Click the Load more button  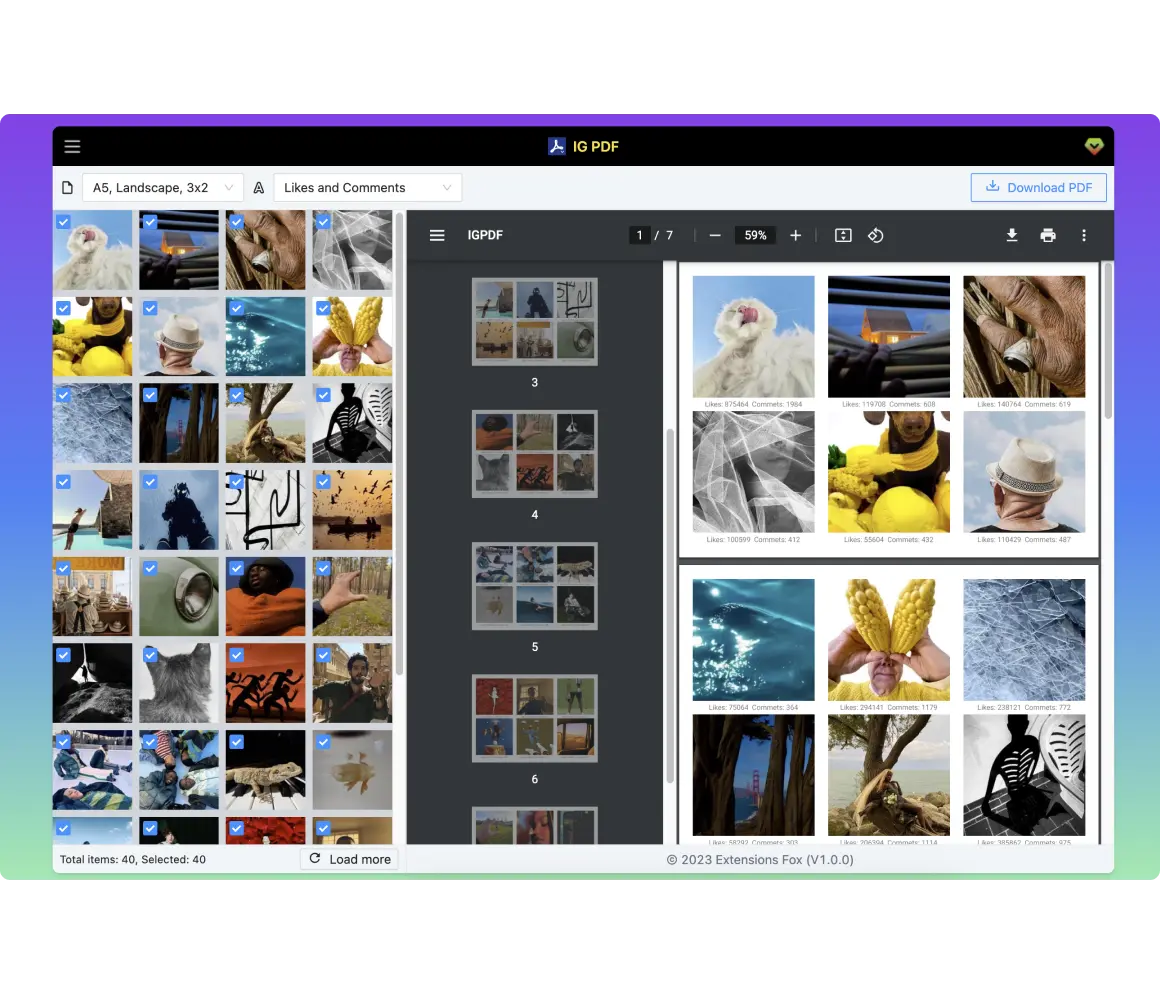(x=349, y=858)
